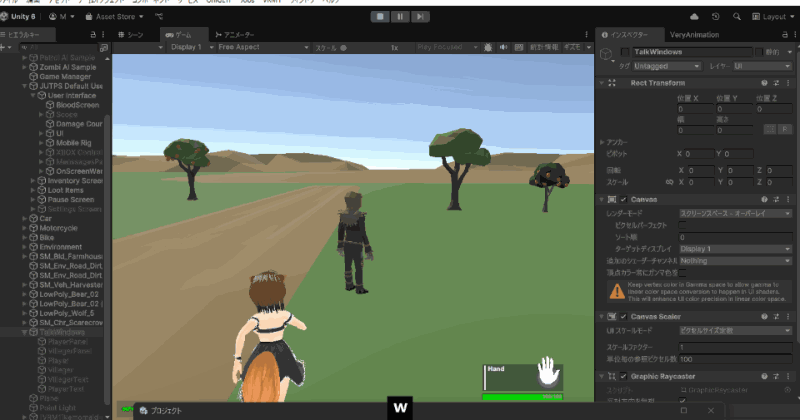Viewport: 800px width, 420px height.
Task: Mute audio in Game view
Action: click(x=504, y=47)
